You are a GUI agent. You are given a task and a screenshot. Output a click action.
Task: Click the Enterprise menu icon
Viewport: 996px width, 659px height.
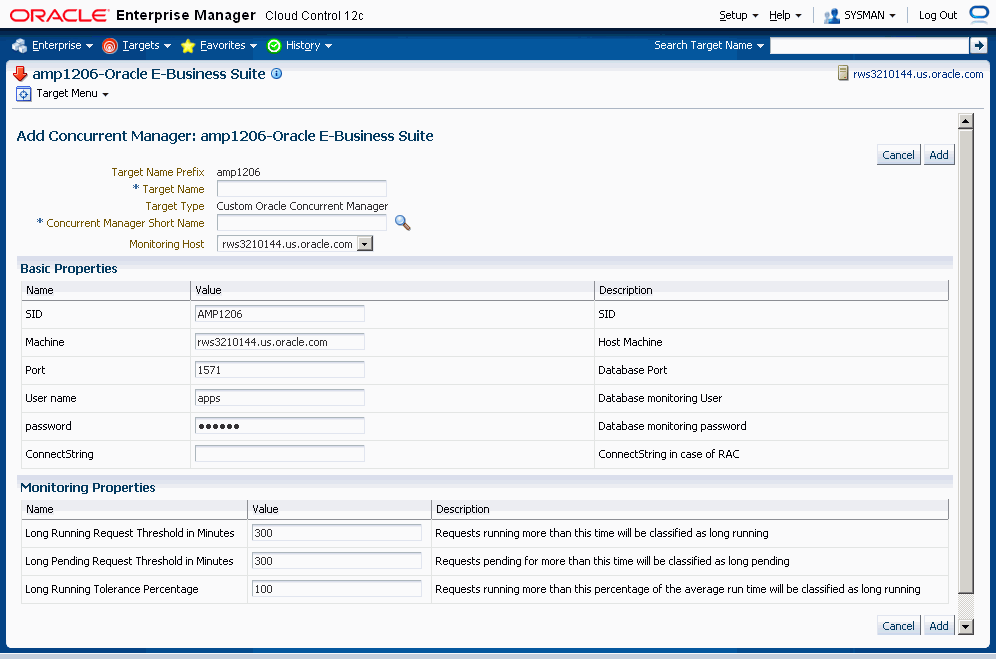click(x=20, y=46)
